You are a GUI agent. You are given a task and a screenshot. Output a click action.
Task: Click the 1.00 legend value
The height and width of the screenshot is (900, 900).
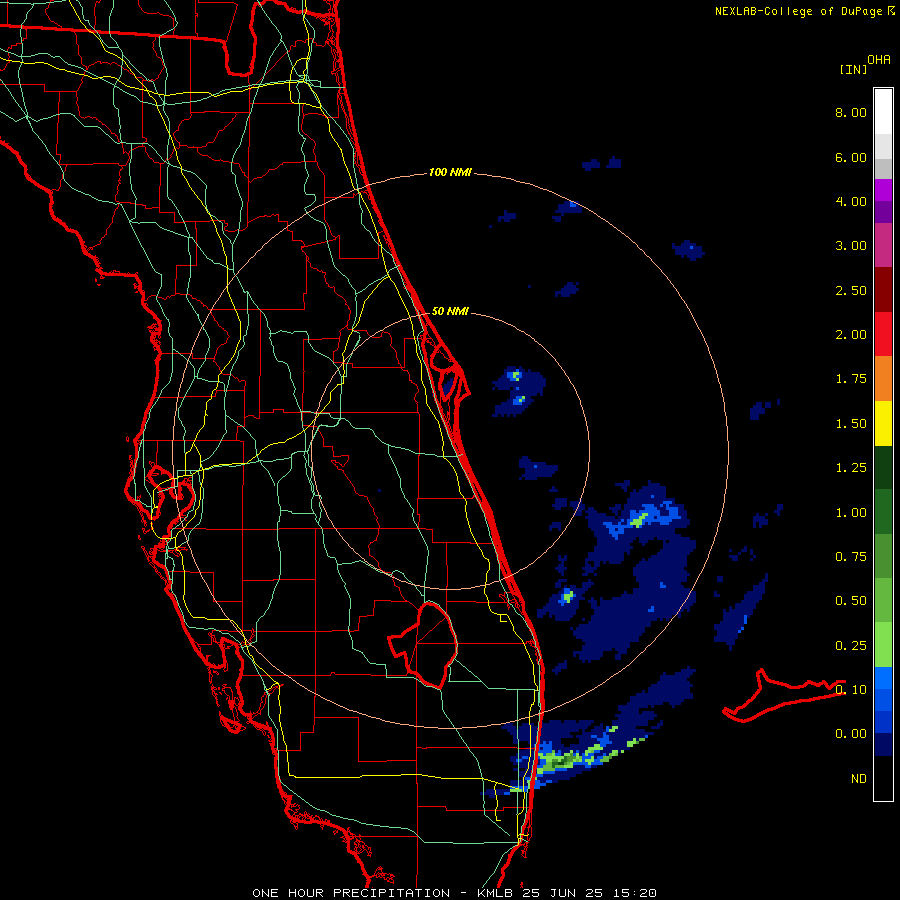tap(851, 513)
